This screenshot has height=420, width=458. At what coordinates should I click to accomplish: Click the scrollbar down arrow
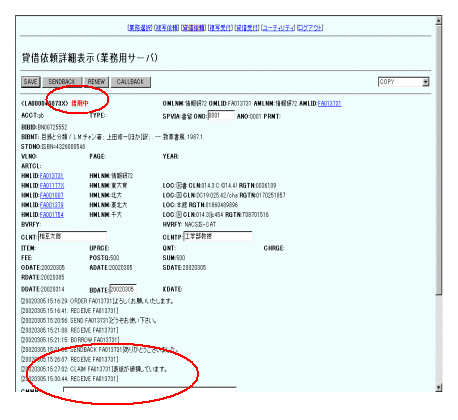[439, 387]
